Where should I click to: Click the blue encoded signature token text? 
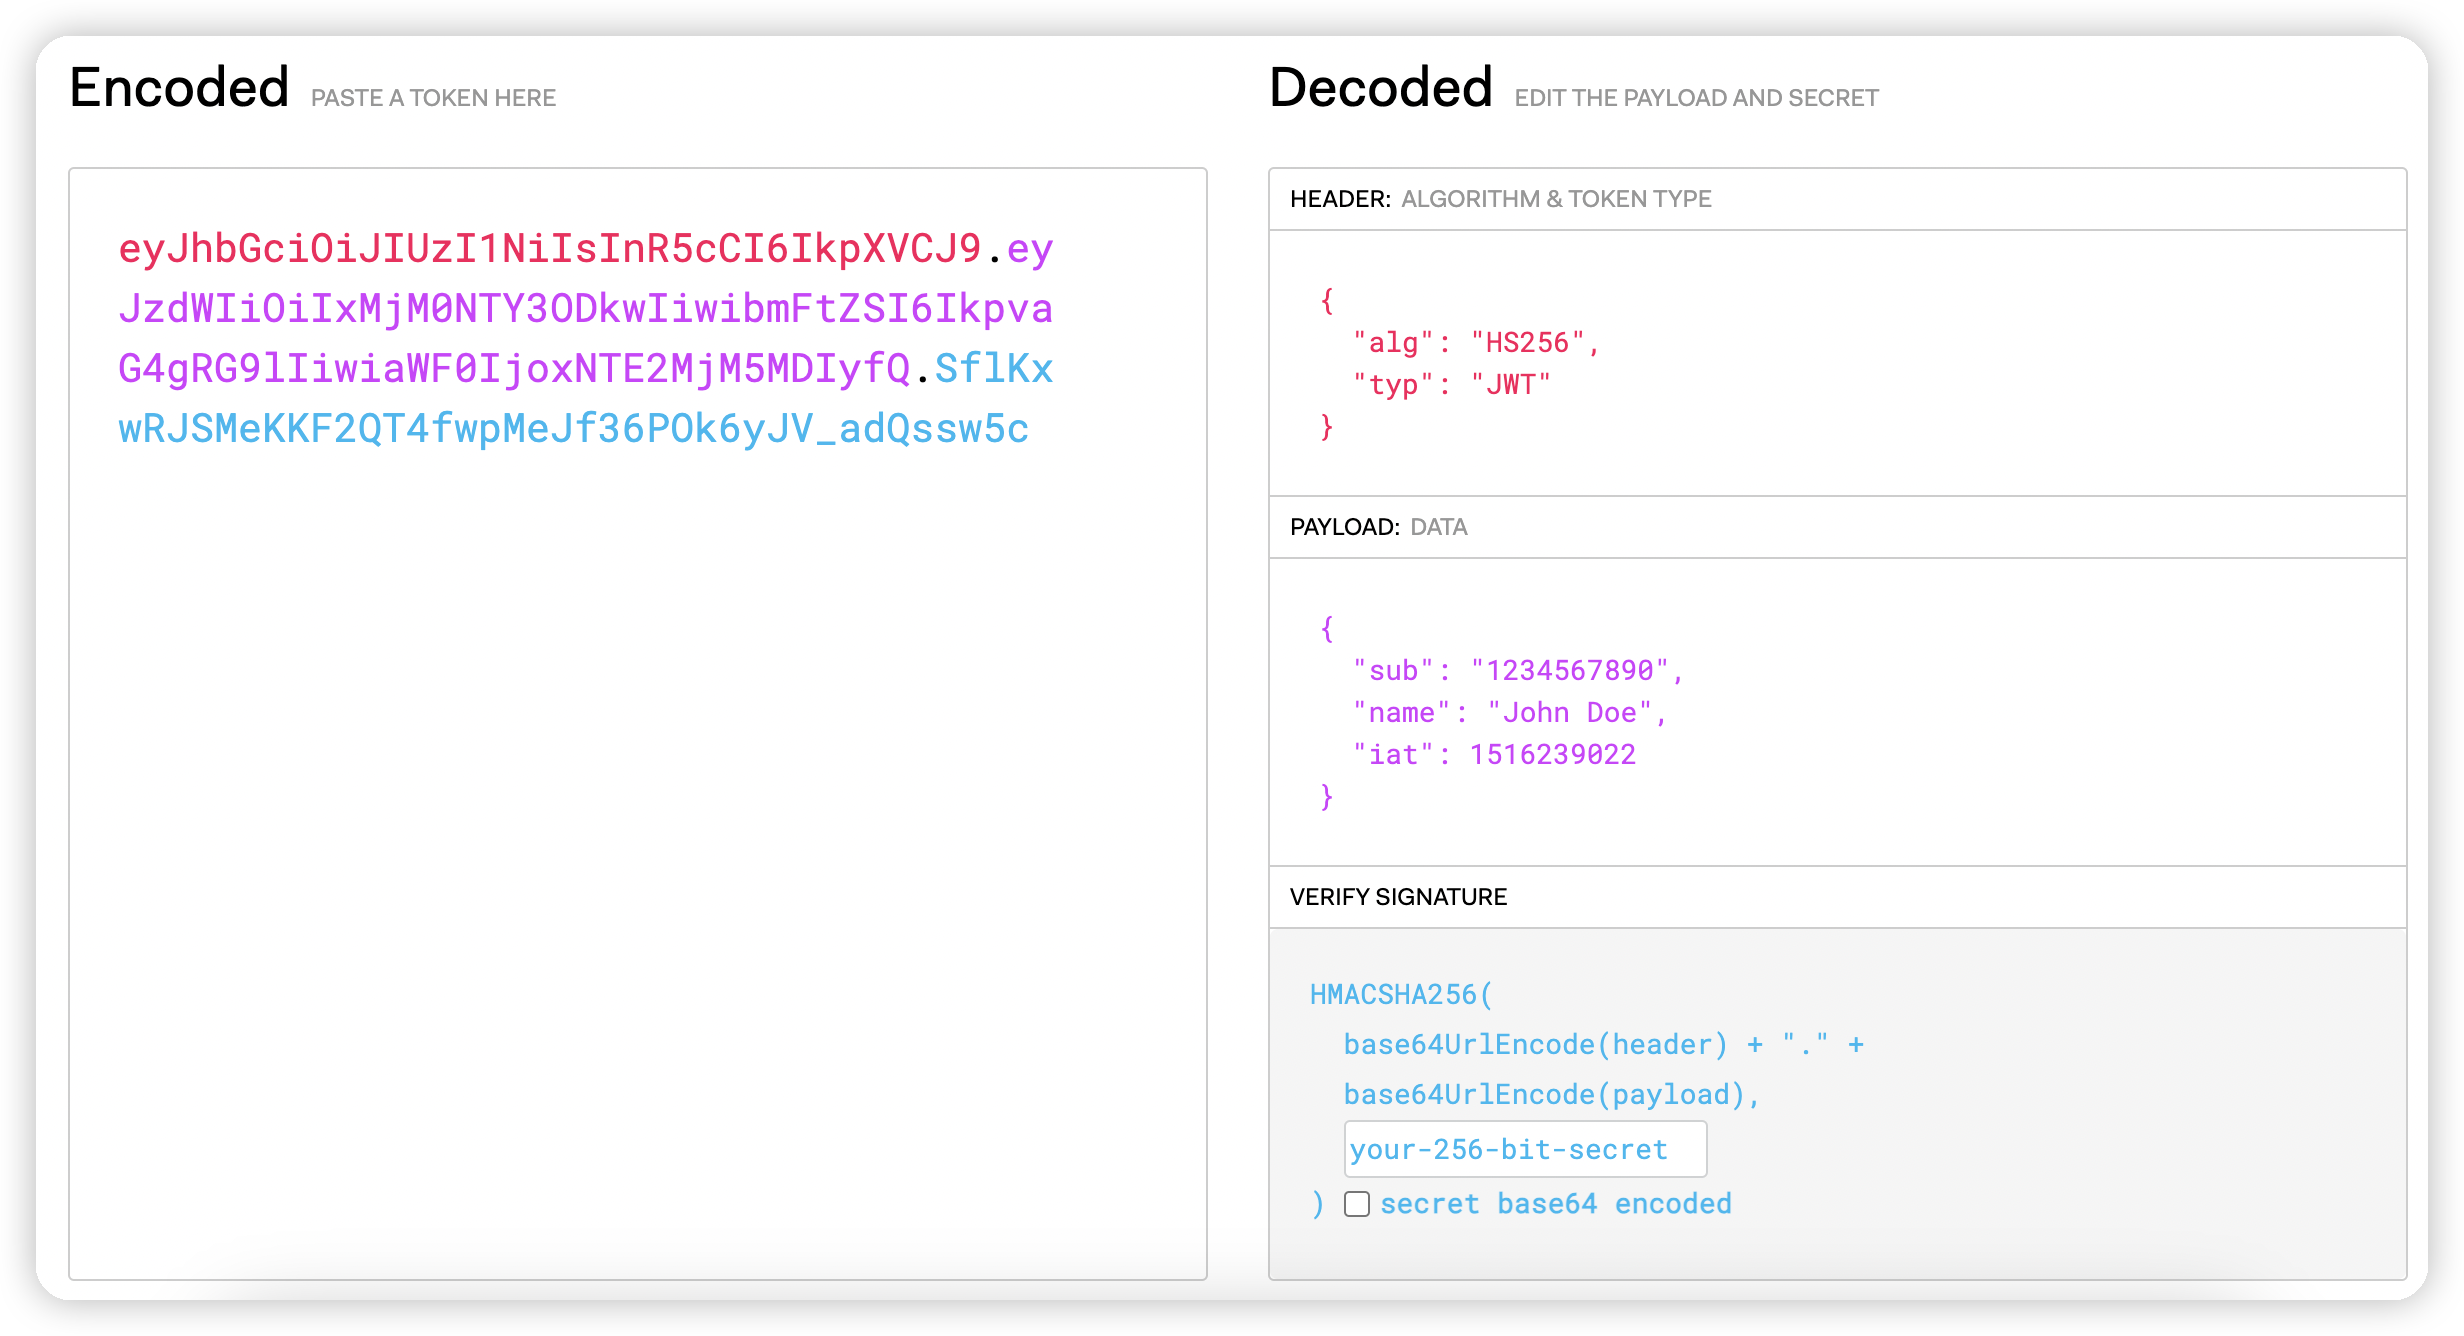click(573, 429)
